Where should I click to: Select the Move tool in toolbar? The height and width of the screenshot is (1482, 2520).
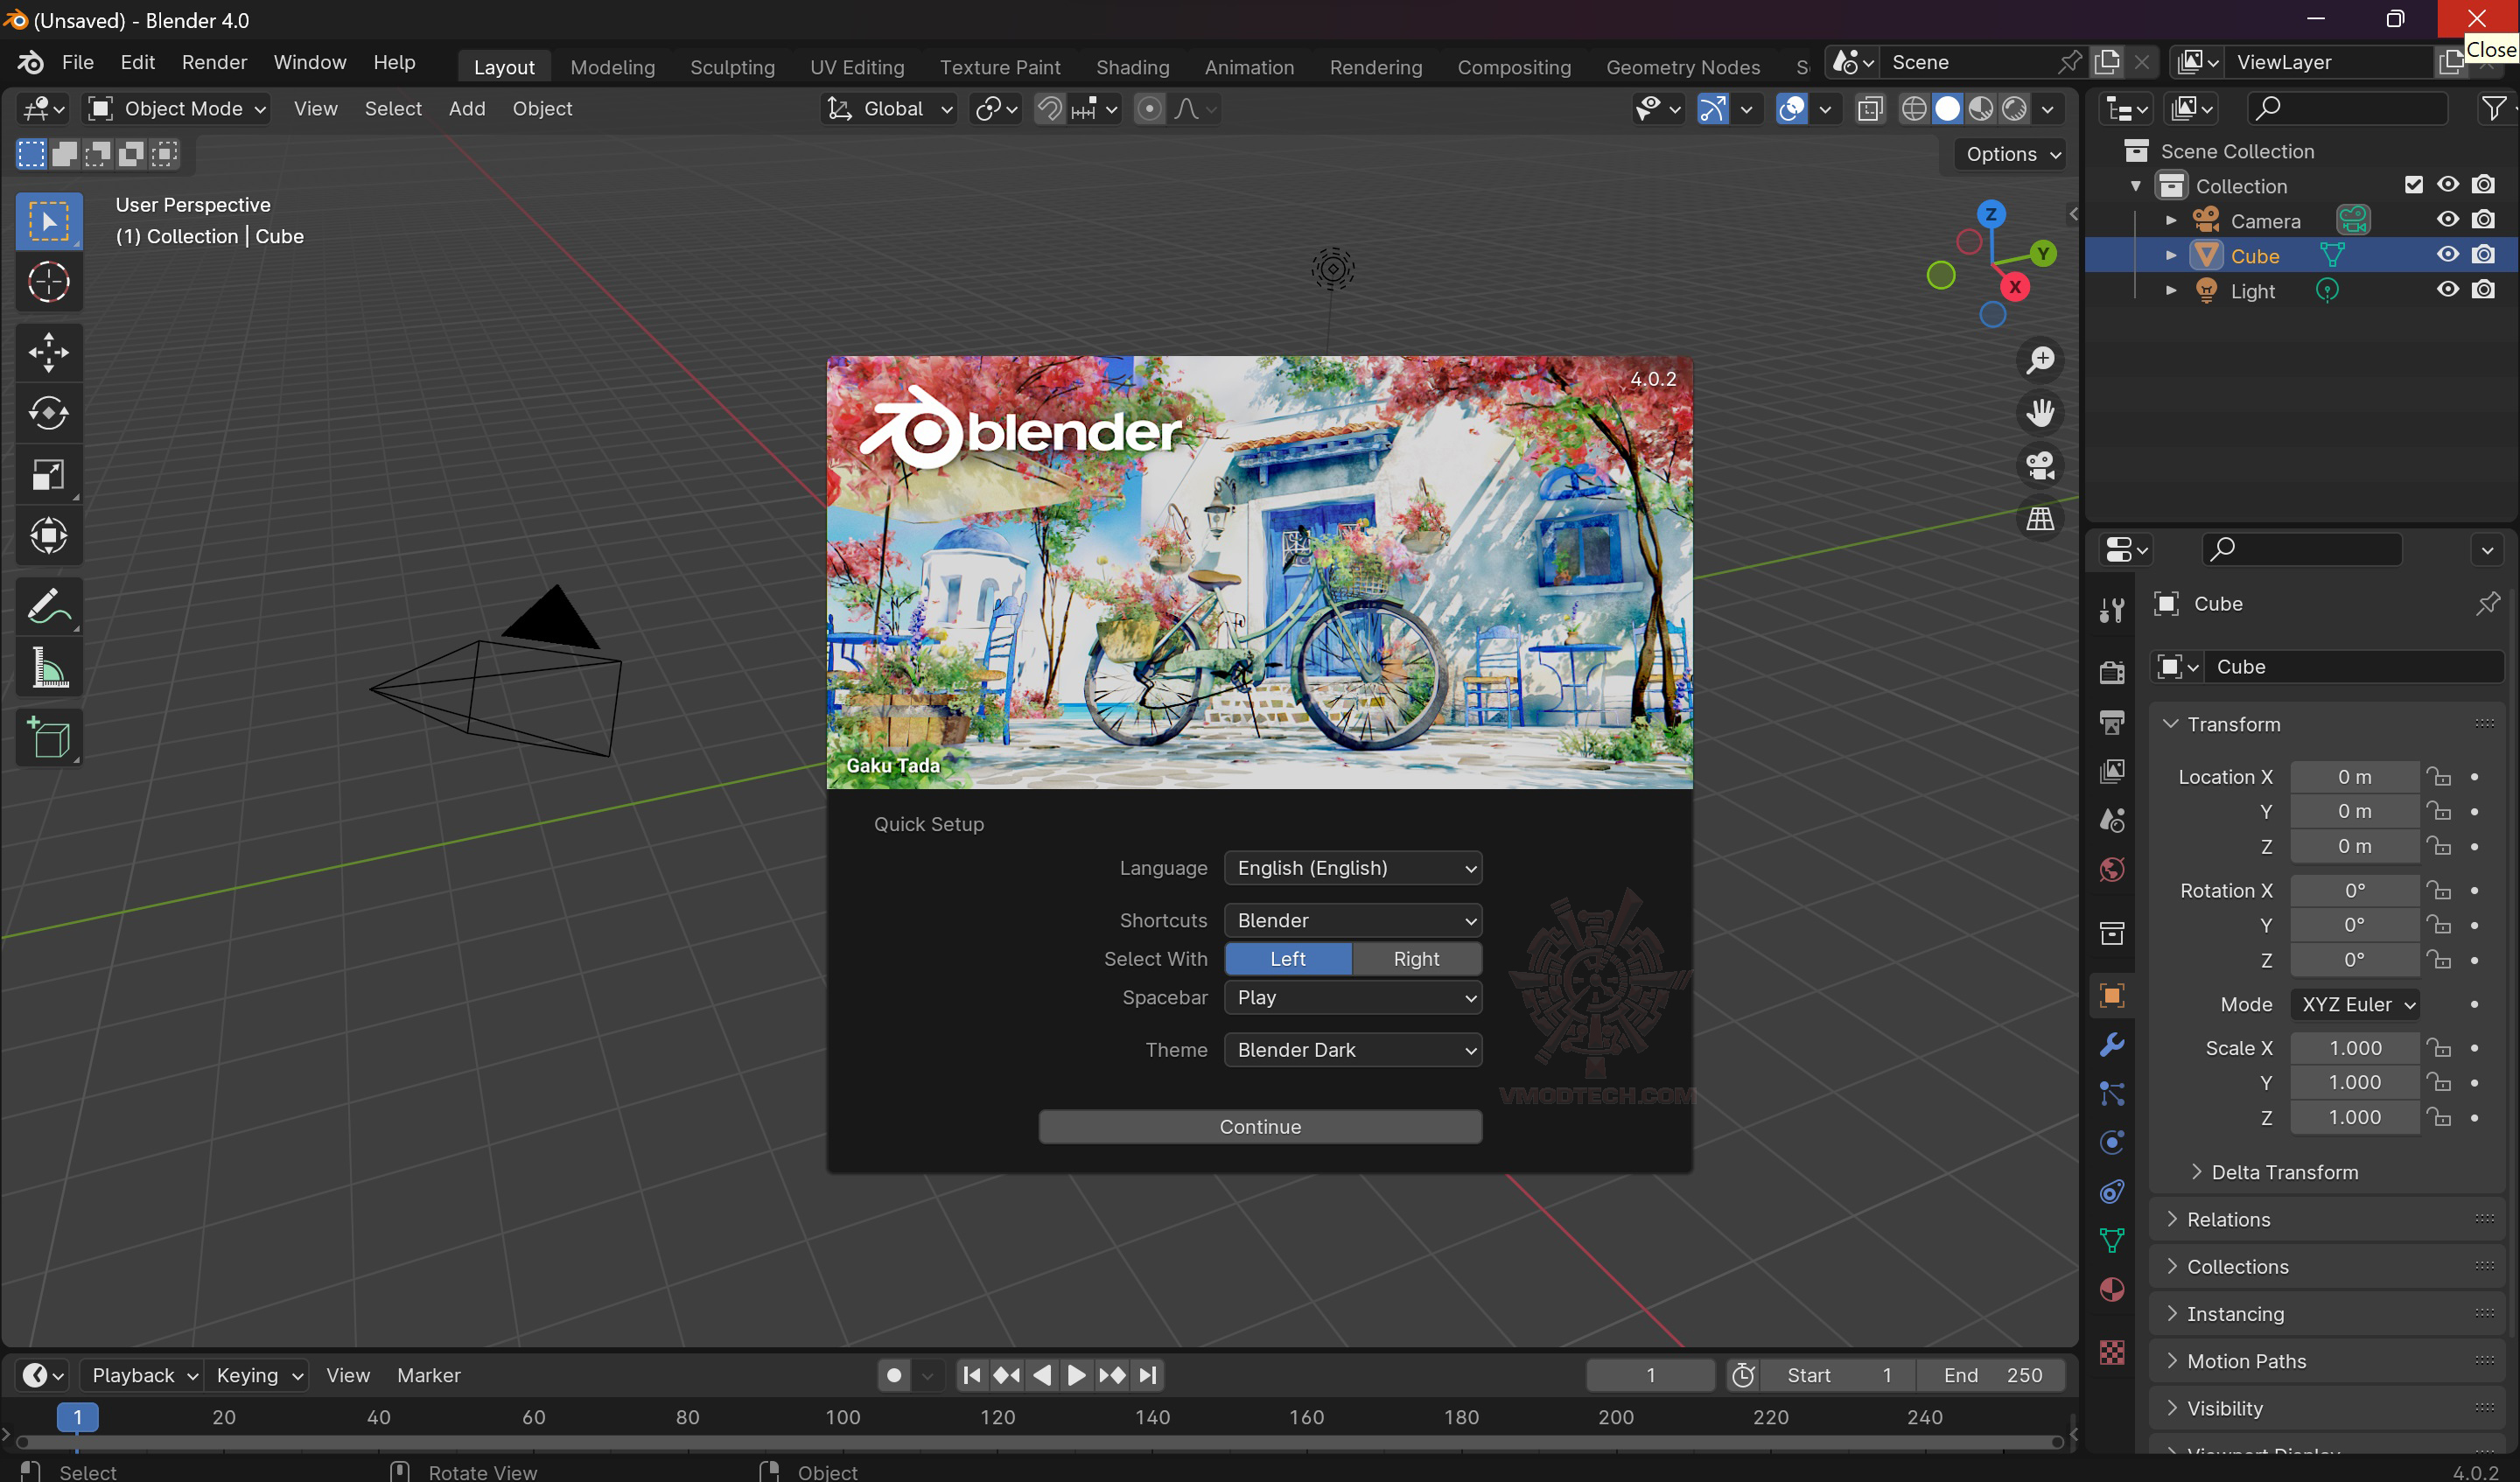(48, 352)
